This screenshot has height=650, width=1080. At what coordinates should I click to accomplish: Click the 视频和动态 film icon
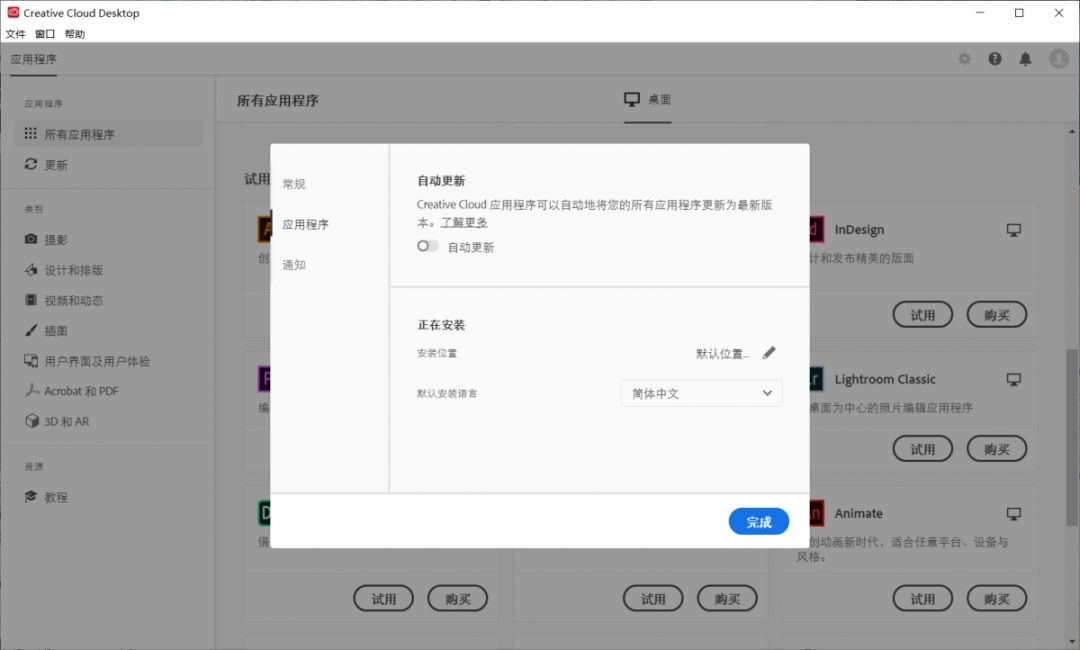(x=30, y=300)
